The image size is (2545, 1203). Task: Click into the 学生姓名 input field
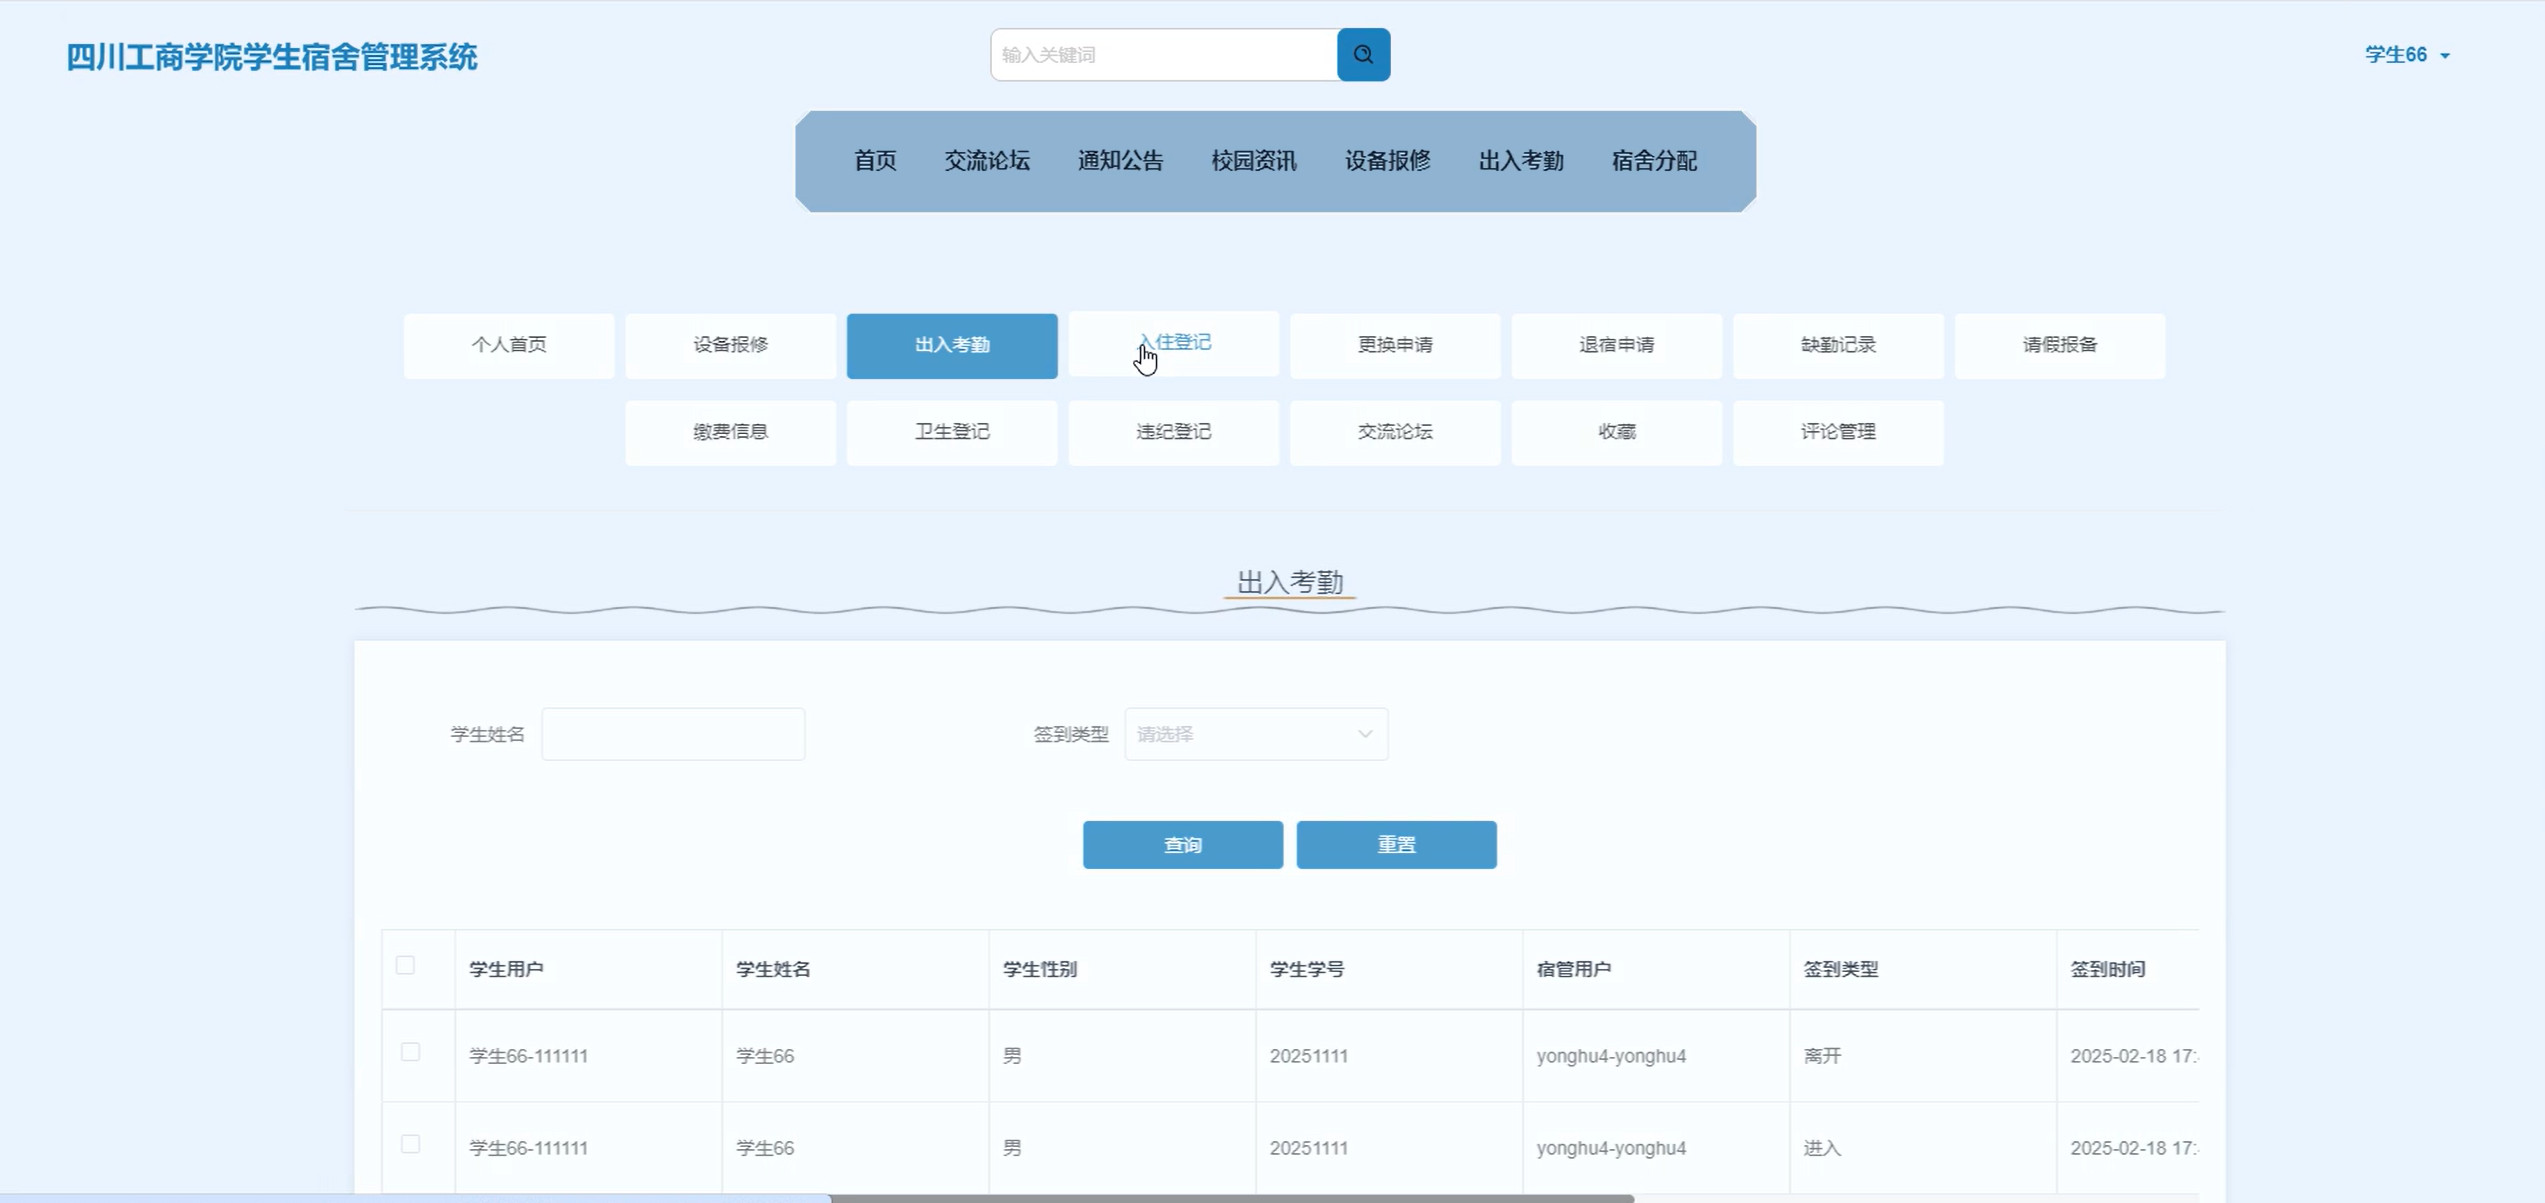[x=673, y=734]
